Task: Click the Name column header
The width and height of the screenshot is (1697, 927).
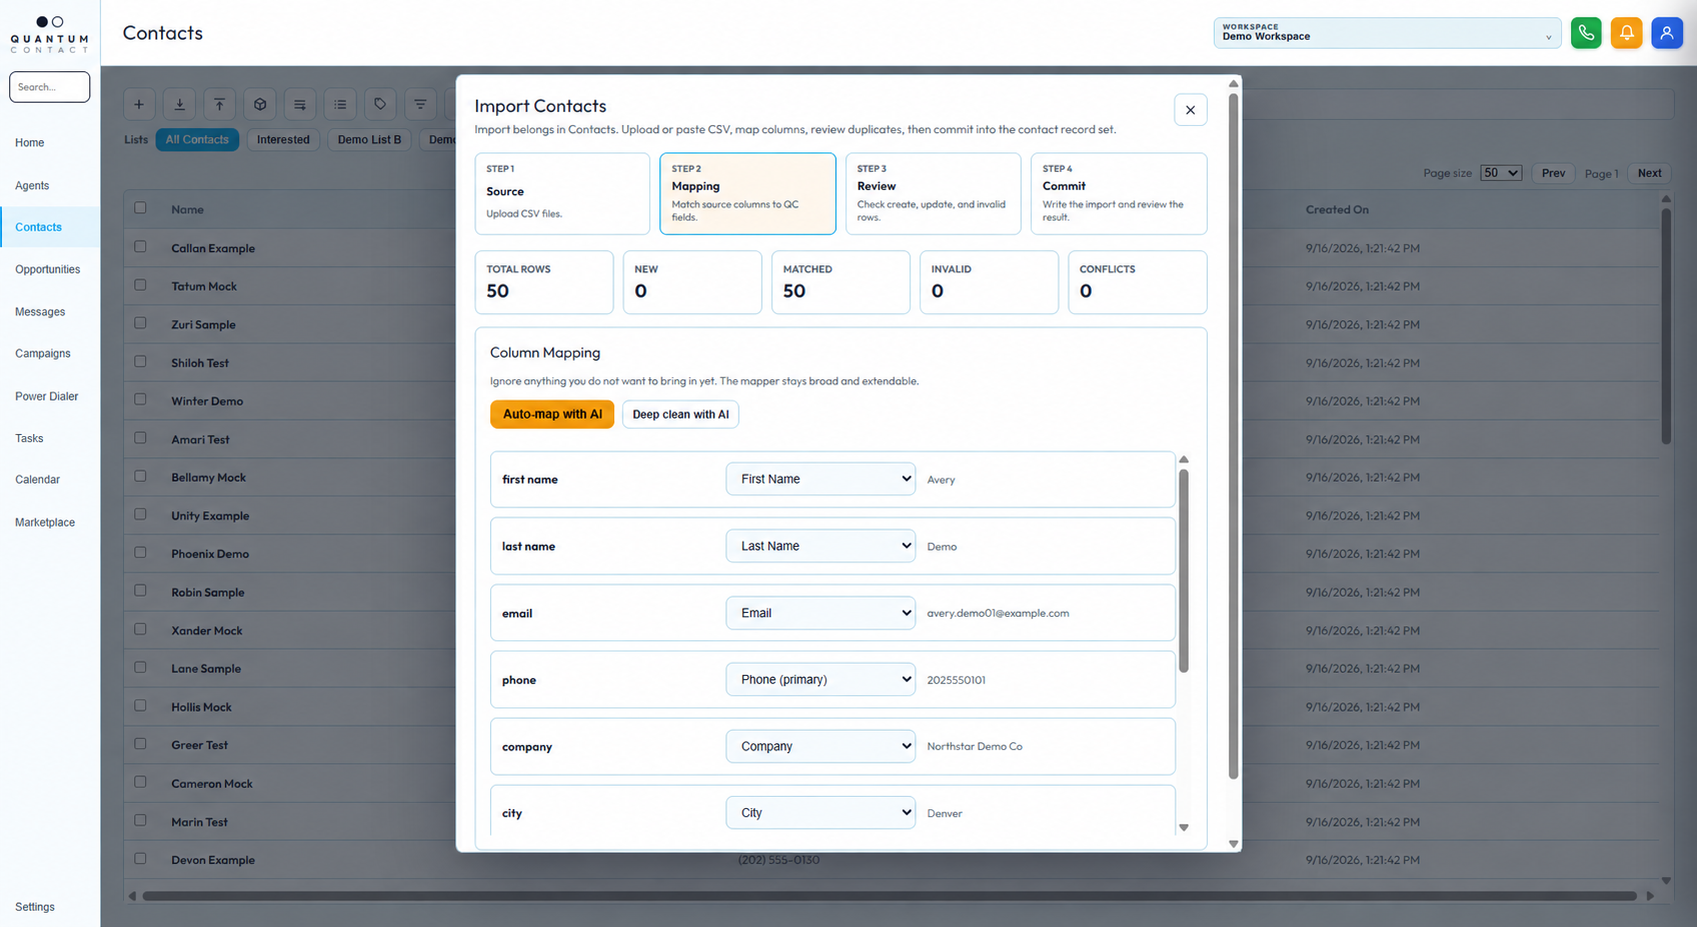Action: (x=187, y=210)
